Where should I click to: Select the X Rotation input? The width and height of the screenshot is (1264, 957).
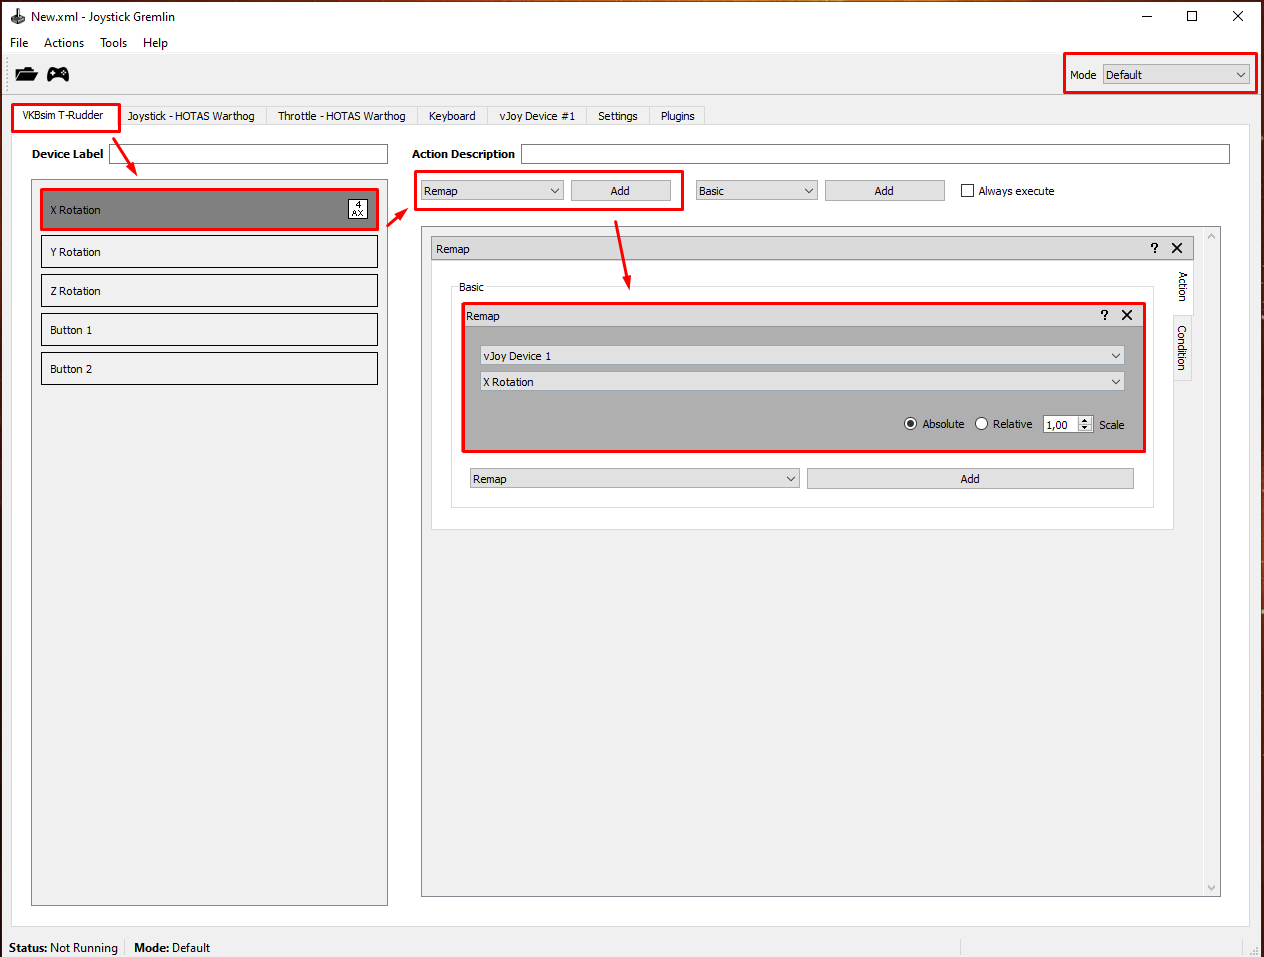click(209, 210)
